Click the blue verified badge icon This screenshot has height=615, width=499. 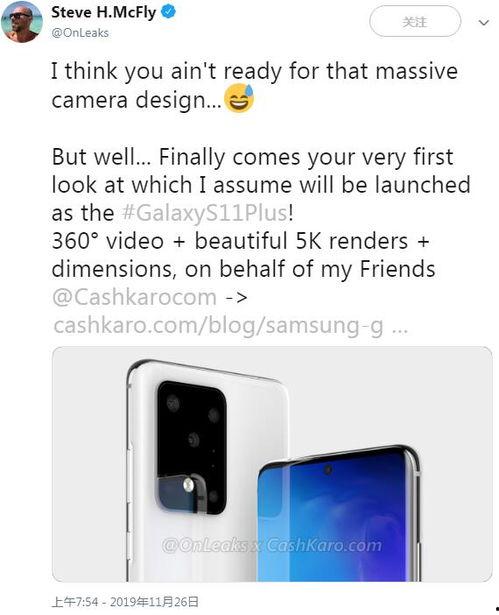169,12
